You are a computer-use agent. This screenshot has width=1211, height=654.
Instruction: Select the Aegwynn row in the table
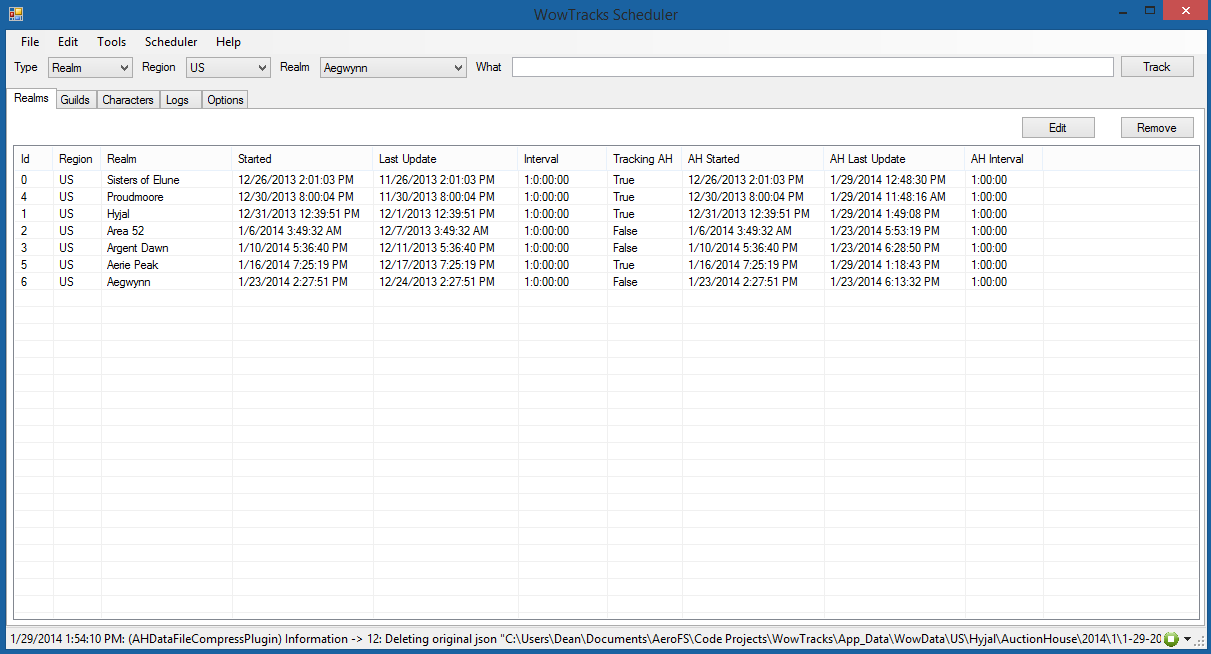tap(606, 282)
